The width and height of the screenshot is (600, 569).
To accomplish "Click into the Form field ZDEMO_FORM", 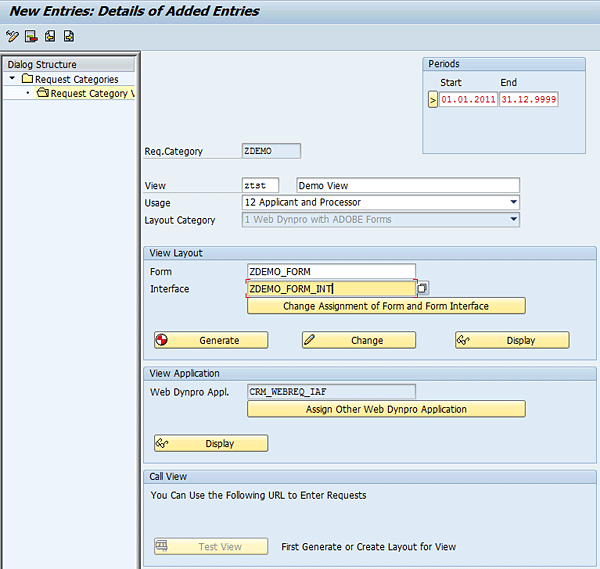I will click(330, 271).
